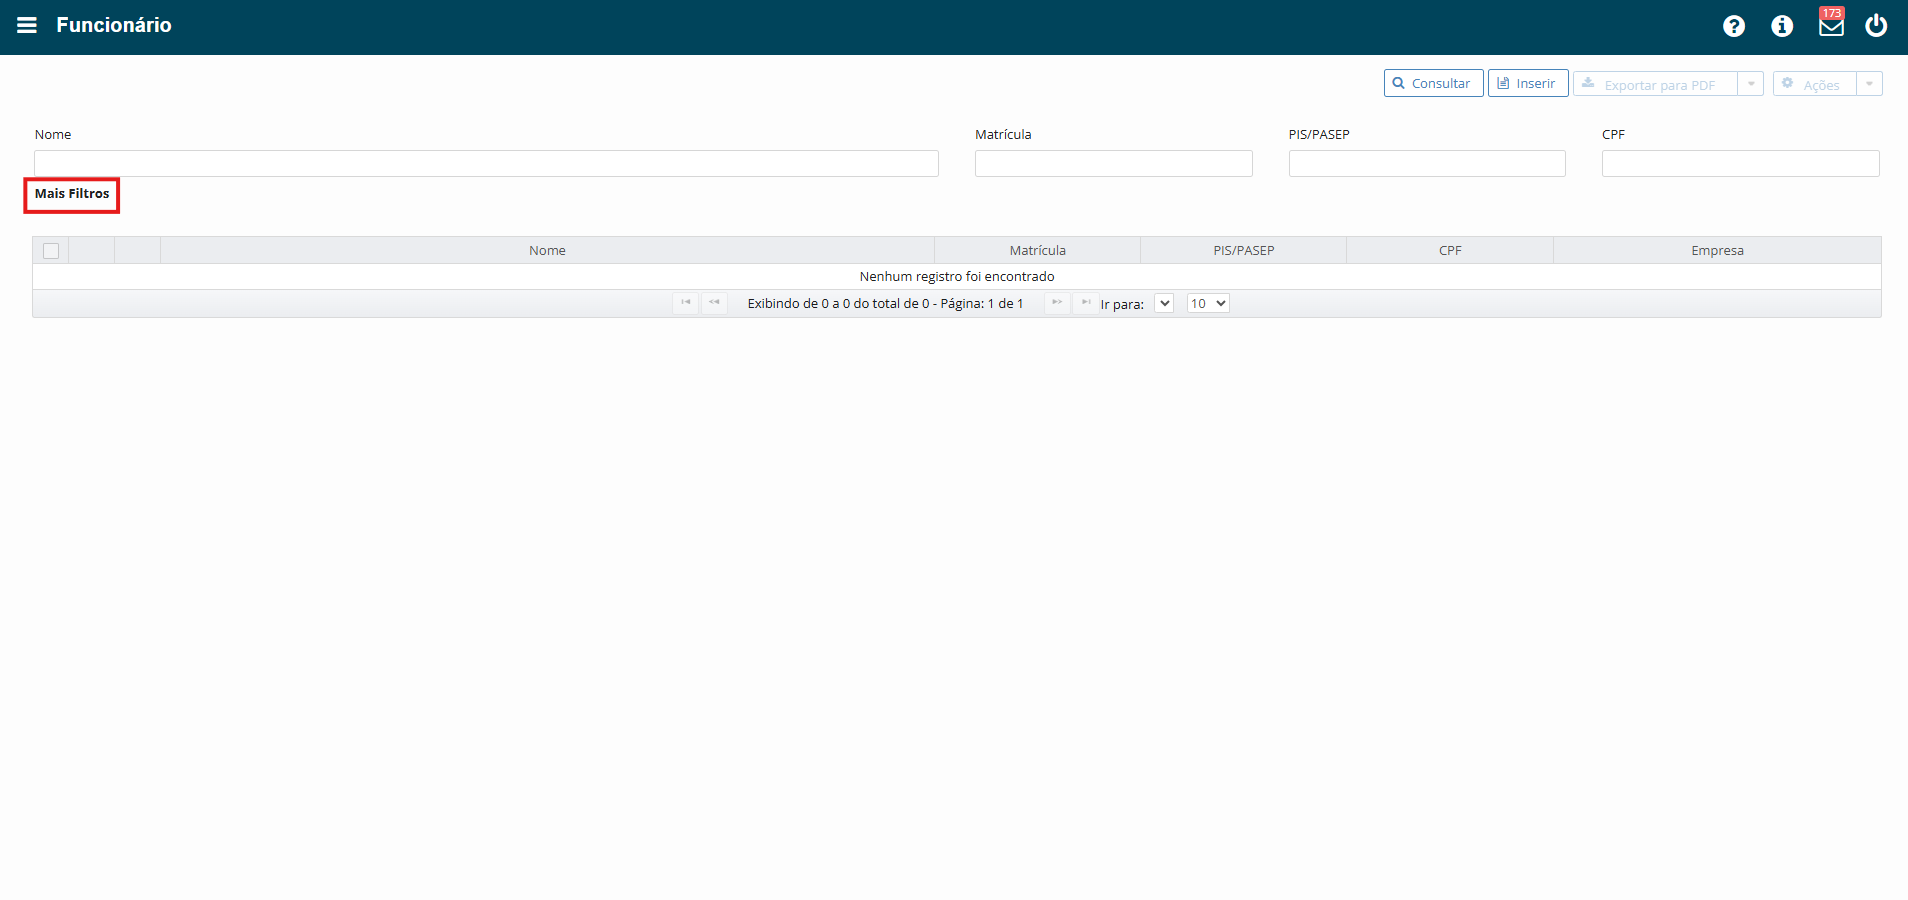Sort by the Nome column header

pyautogui.click(x=547, y=250)
